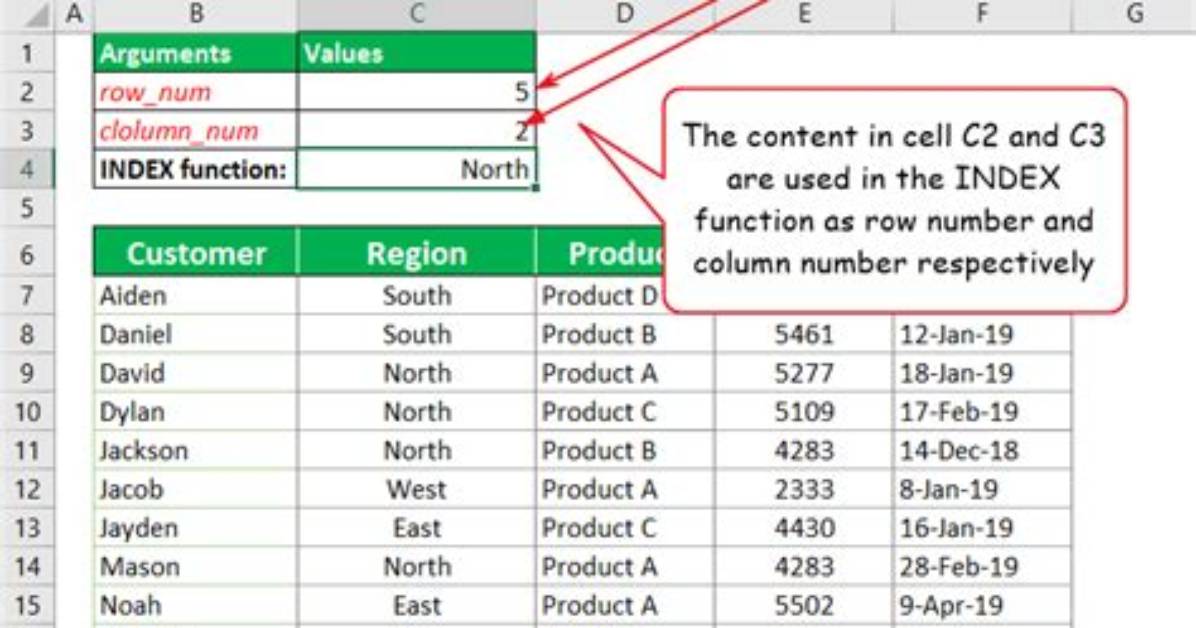1196x628 pixels.
Task: Select the Jacob customer cell
Action: pos(195,489)
